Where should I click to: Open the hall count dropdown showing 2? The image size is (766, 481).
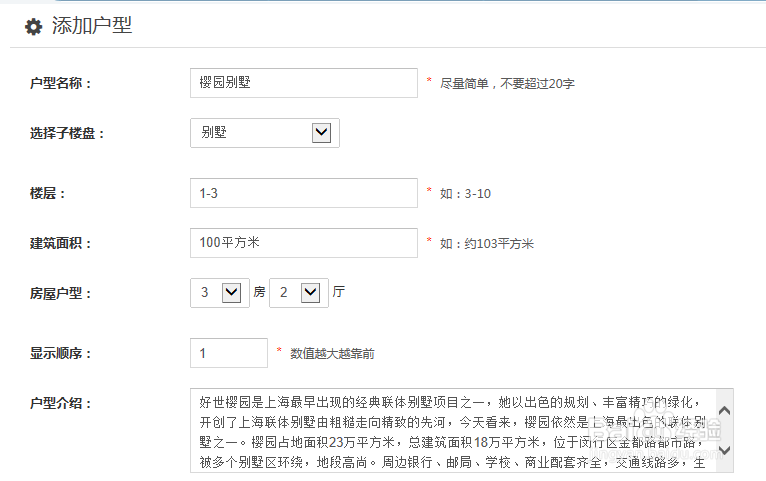coord(299,293)
